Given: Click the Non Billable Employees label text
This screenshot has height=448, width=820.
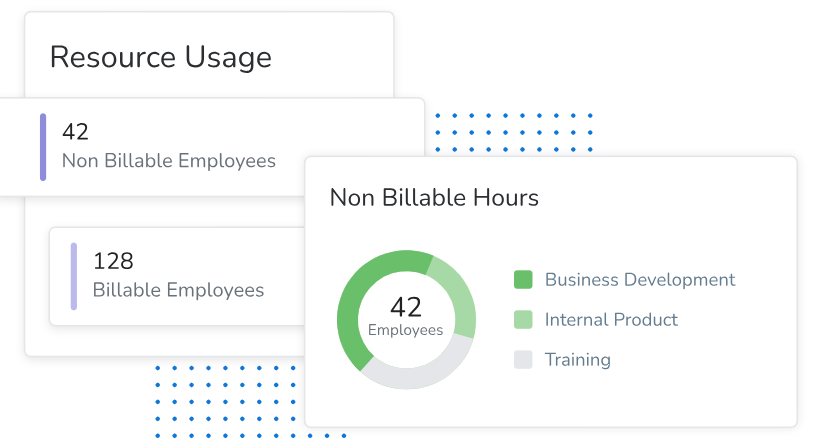Looking at the screenshot, I should (x=168, y=161).
